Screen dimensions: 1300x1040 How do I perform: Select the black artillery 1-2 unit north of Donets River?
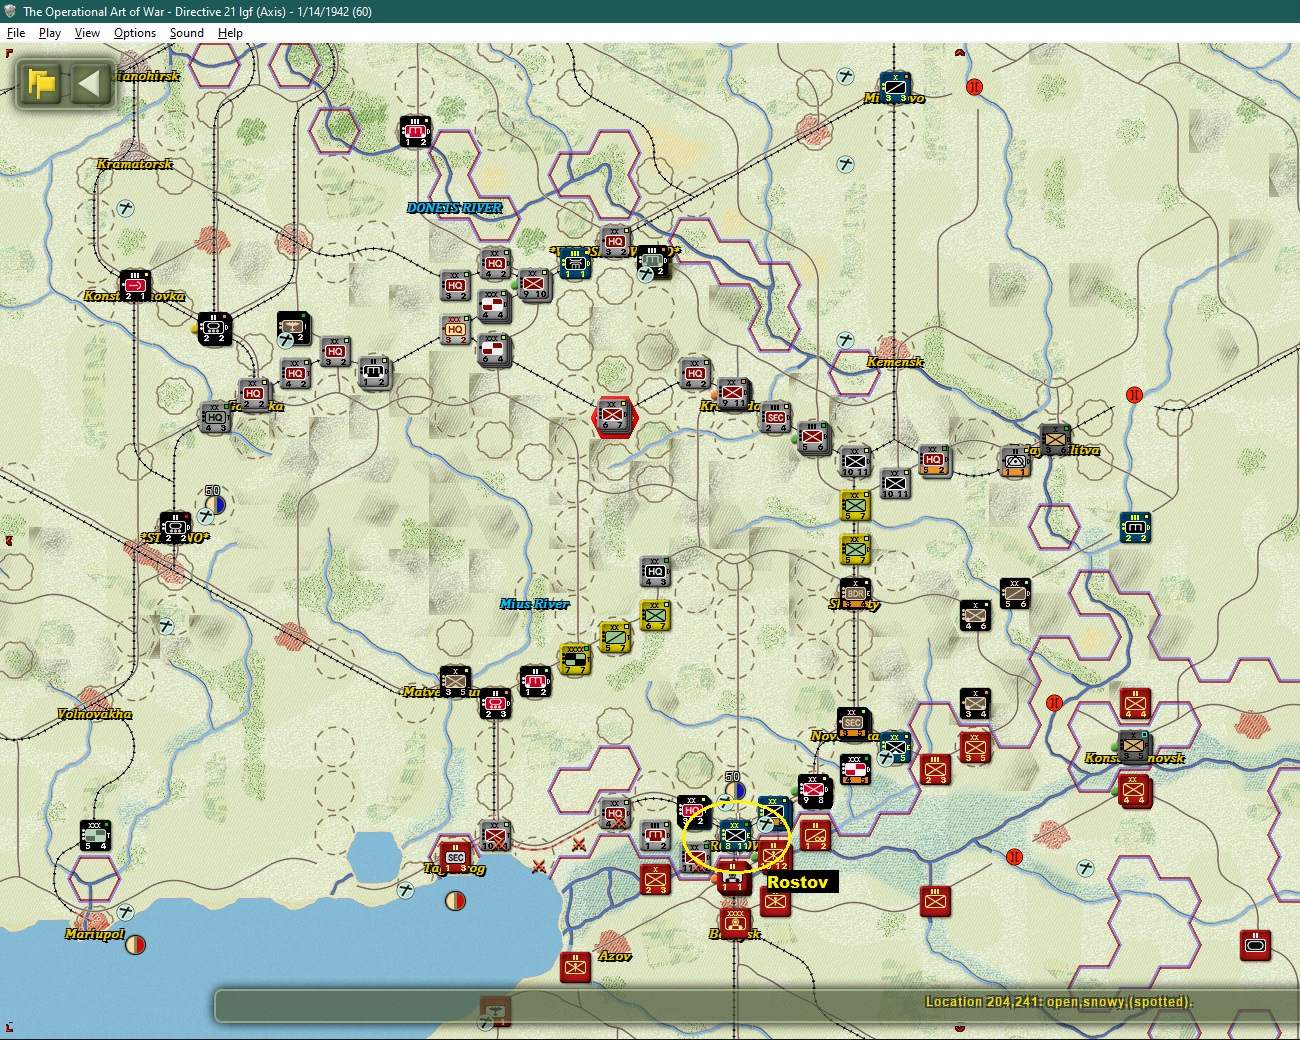[415, 132]
